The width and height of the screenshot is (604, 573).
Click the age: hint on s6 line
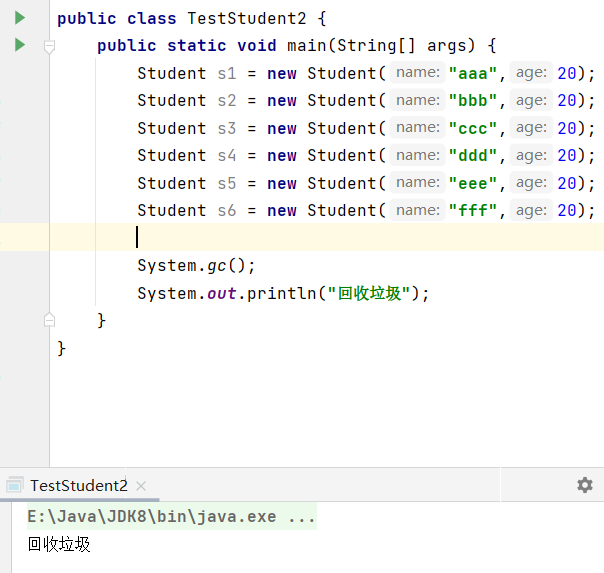531,210
